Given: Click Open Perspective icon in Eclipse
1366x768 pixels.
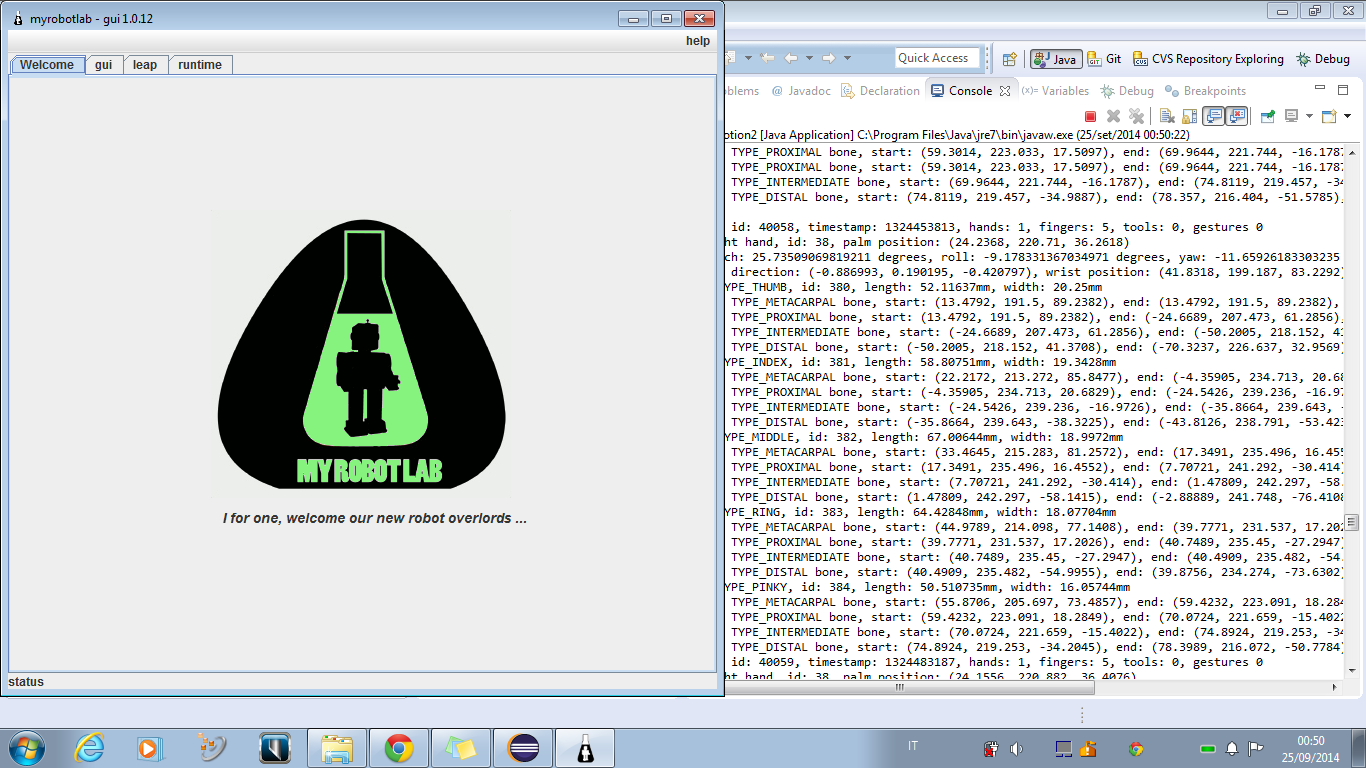Looking at the screenshot, I should pos(1009,59).
